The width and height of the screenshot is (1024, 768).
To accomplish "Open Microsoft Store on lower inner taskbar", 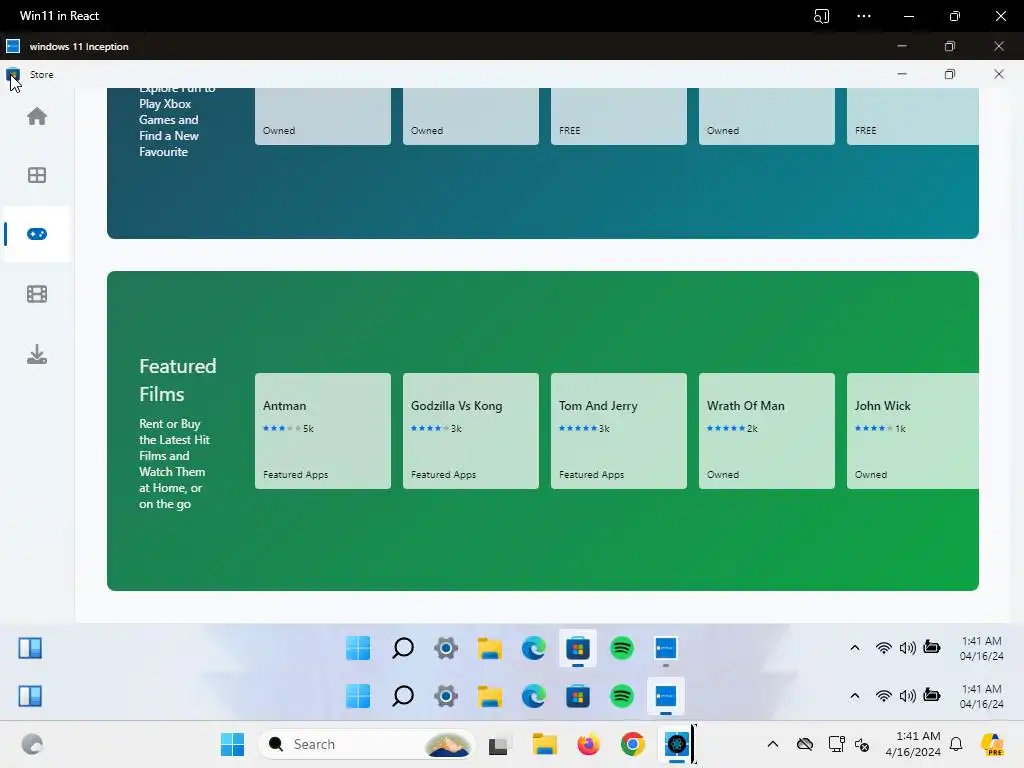I will 577,696.
